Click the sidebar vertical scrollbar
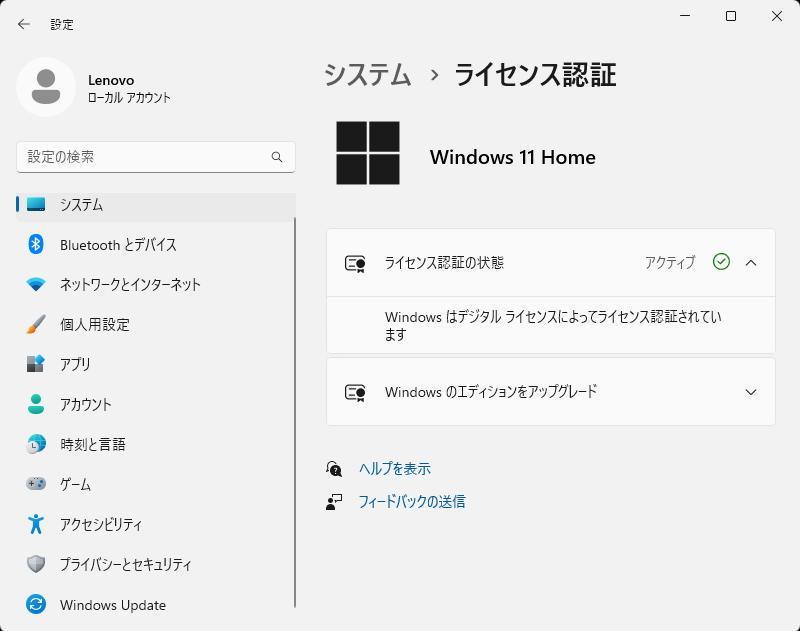 click(x=295, y=412)
